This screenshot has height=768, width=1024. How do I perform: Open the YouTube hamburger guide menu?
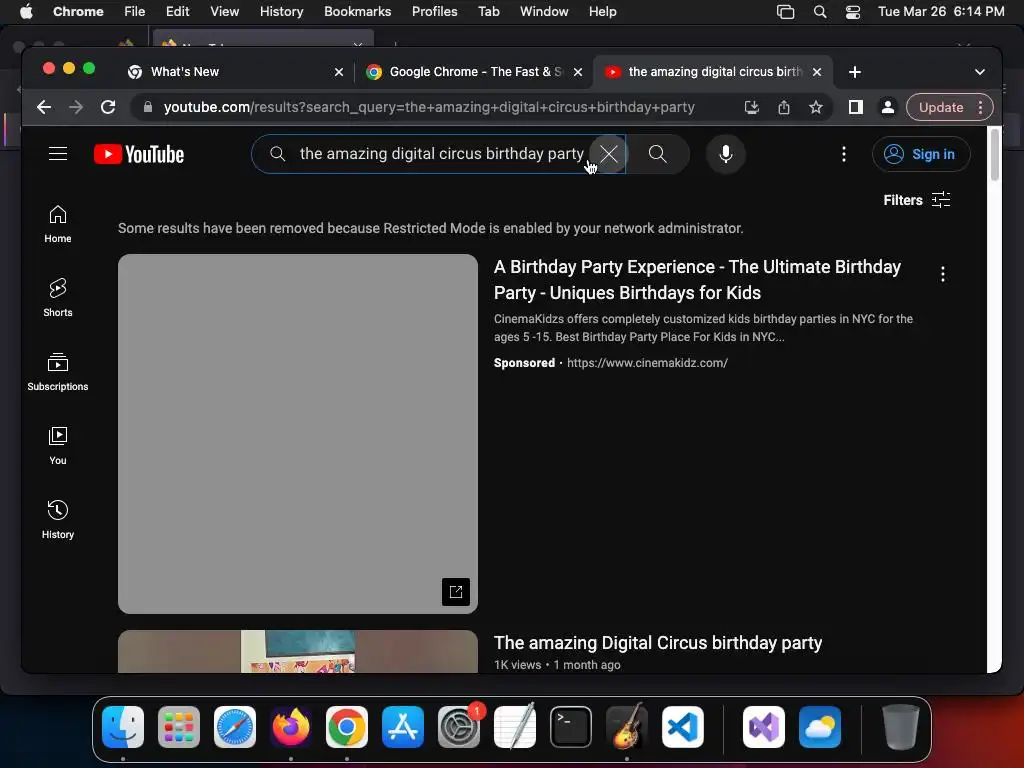(x=57, y=153)
